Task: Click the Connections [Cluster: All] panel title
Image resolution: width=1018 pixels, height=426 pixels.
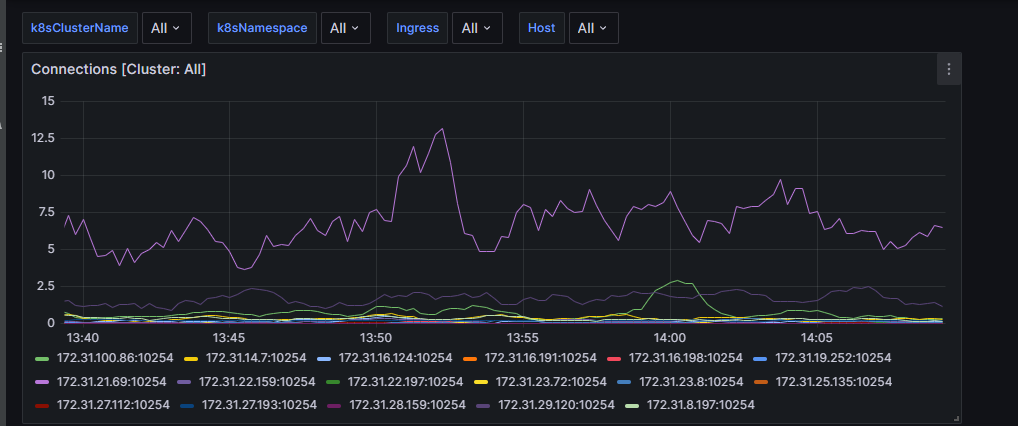Action: coord(119,69)
